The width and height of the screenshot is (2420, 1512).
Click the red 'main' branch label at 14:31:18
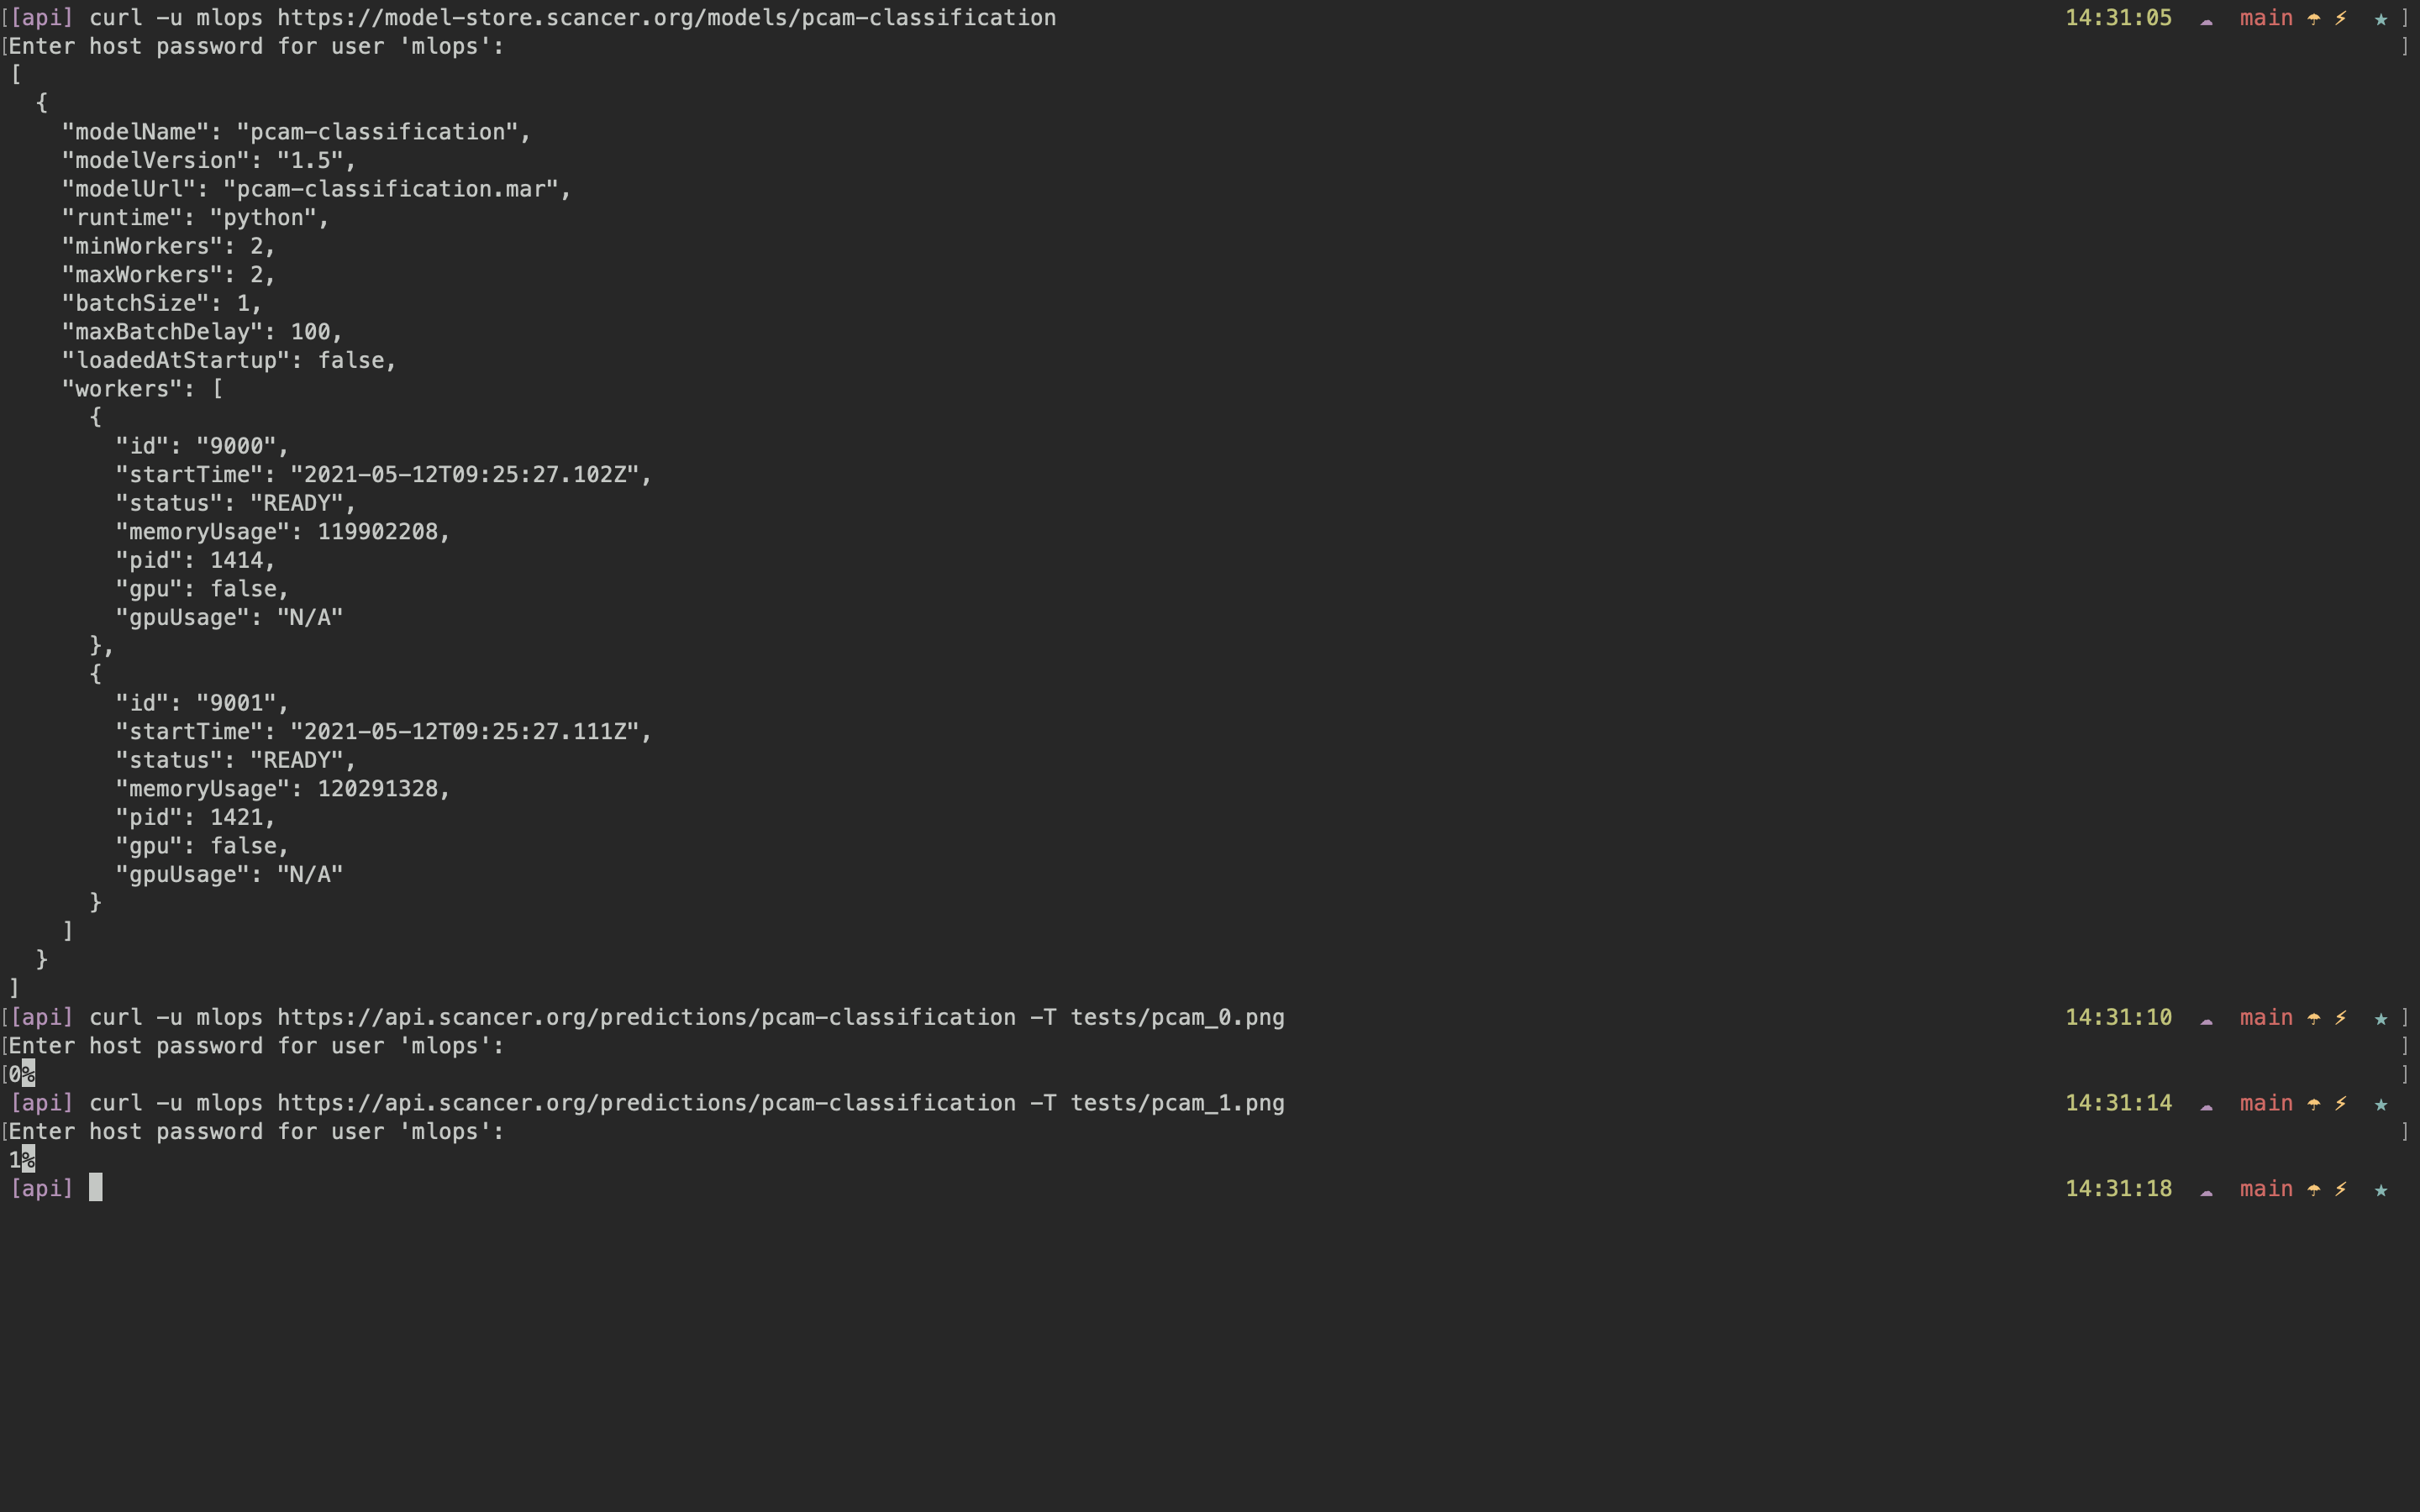(2265, 1189)
